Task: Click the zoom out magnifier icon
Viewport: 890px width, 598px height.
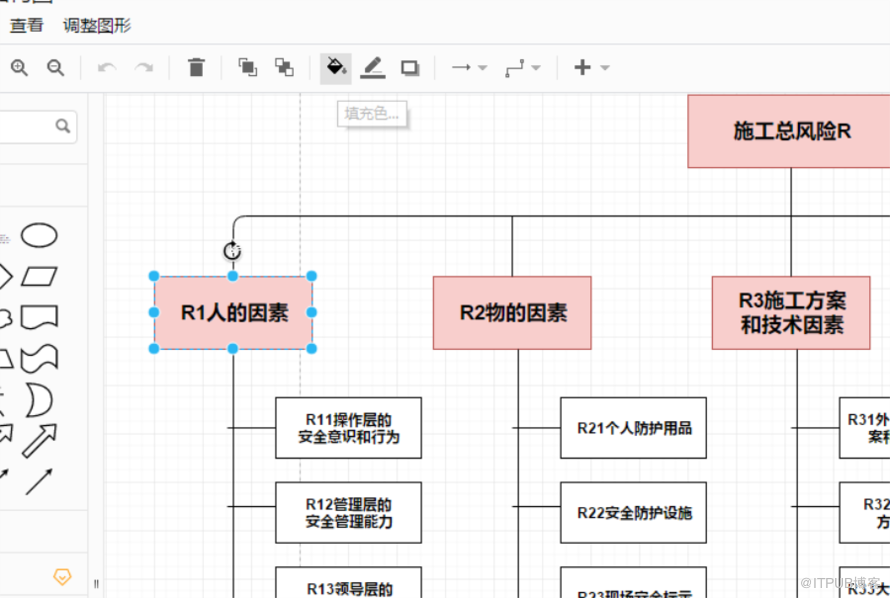Action: (56, 68)
